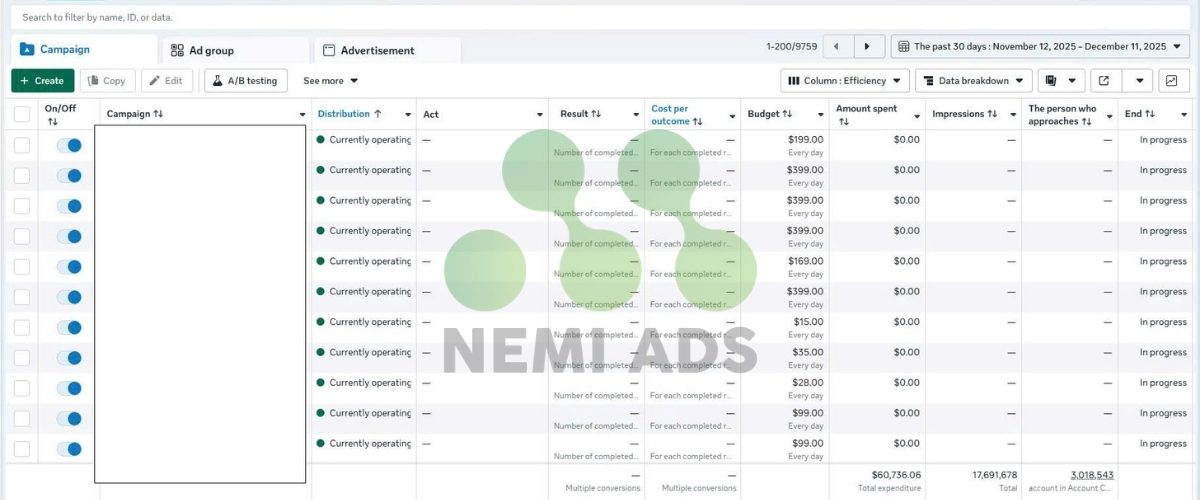This screenshot has width=1200, height=500.
Task: Expand the export options arrow dropdown
Action: 1137,81
